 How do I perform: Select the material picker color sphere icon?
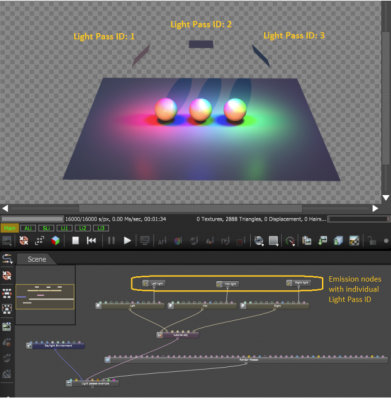178,240
